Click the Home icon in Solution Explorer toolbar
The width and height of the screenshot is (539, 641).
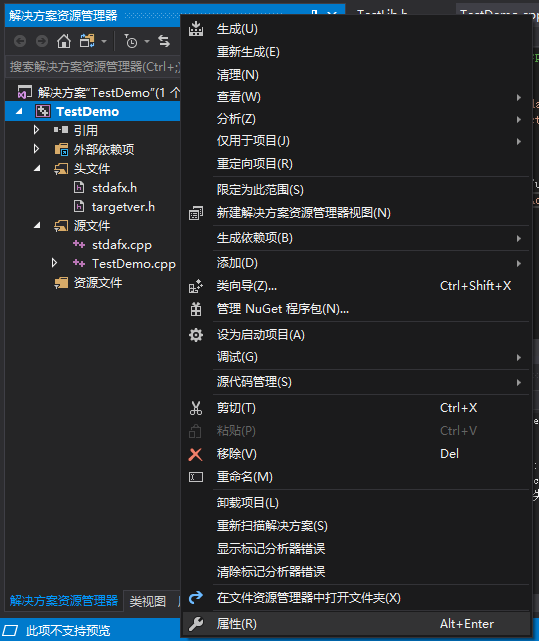(x=64, y=41)
